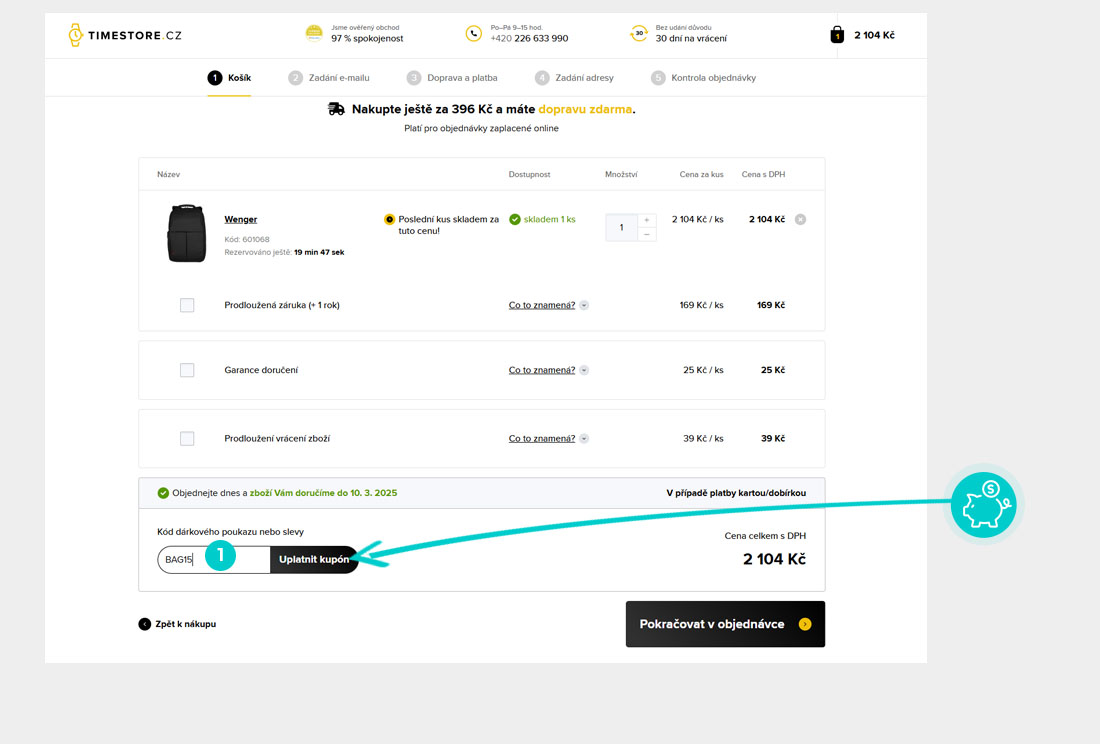Expand 'Co to znamená?' for return extension

coord(548,438)
